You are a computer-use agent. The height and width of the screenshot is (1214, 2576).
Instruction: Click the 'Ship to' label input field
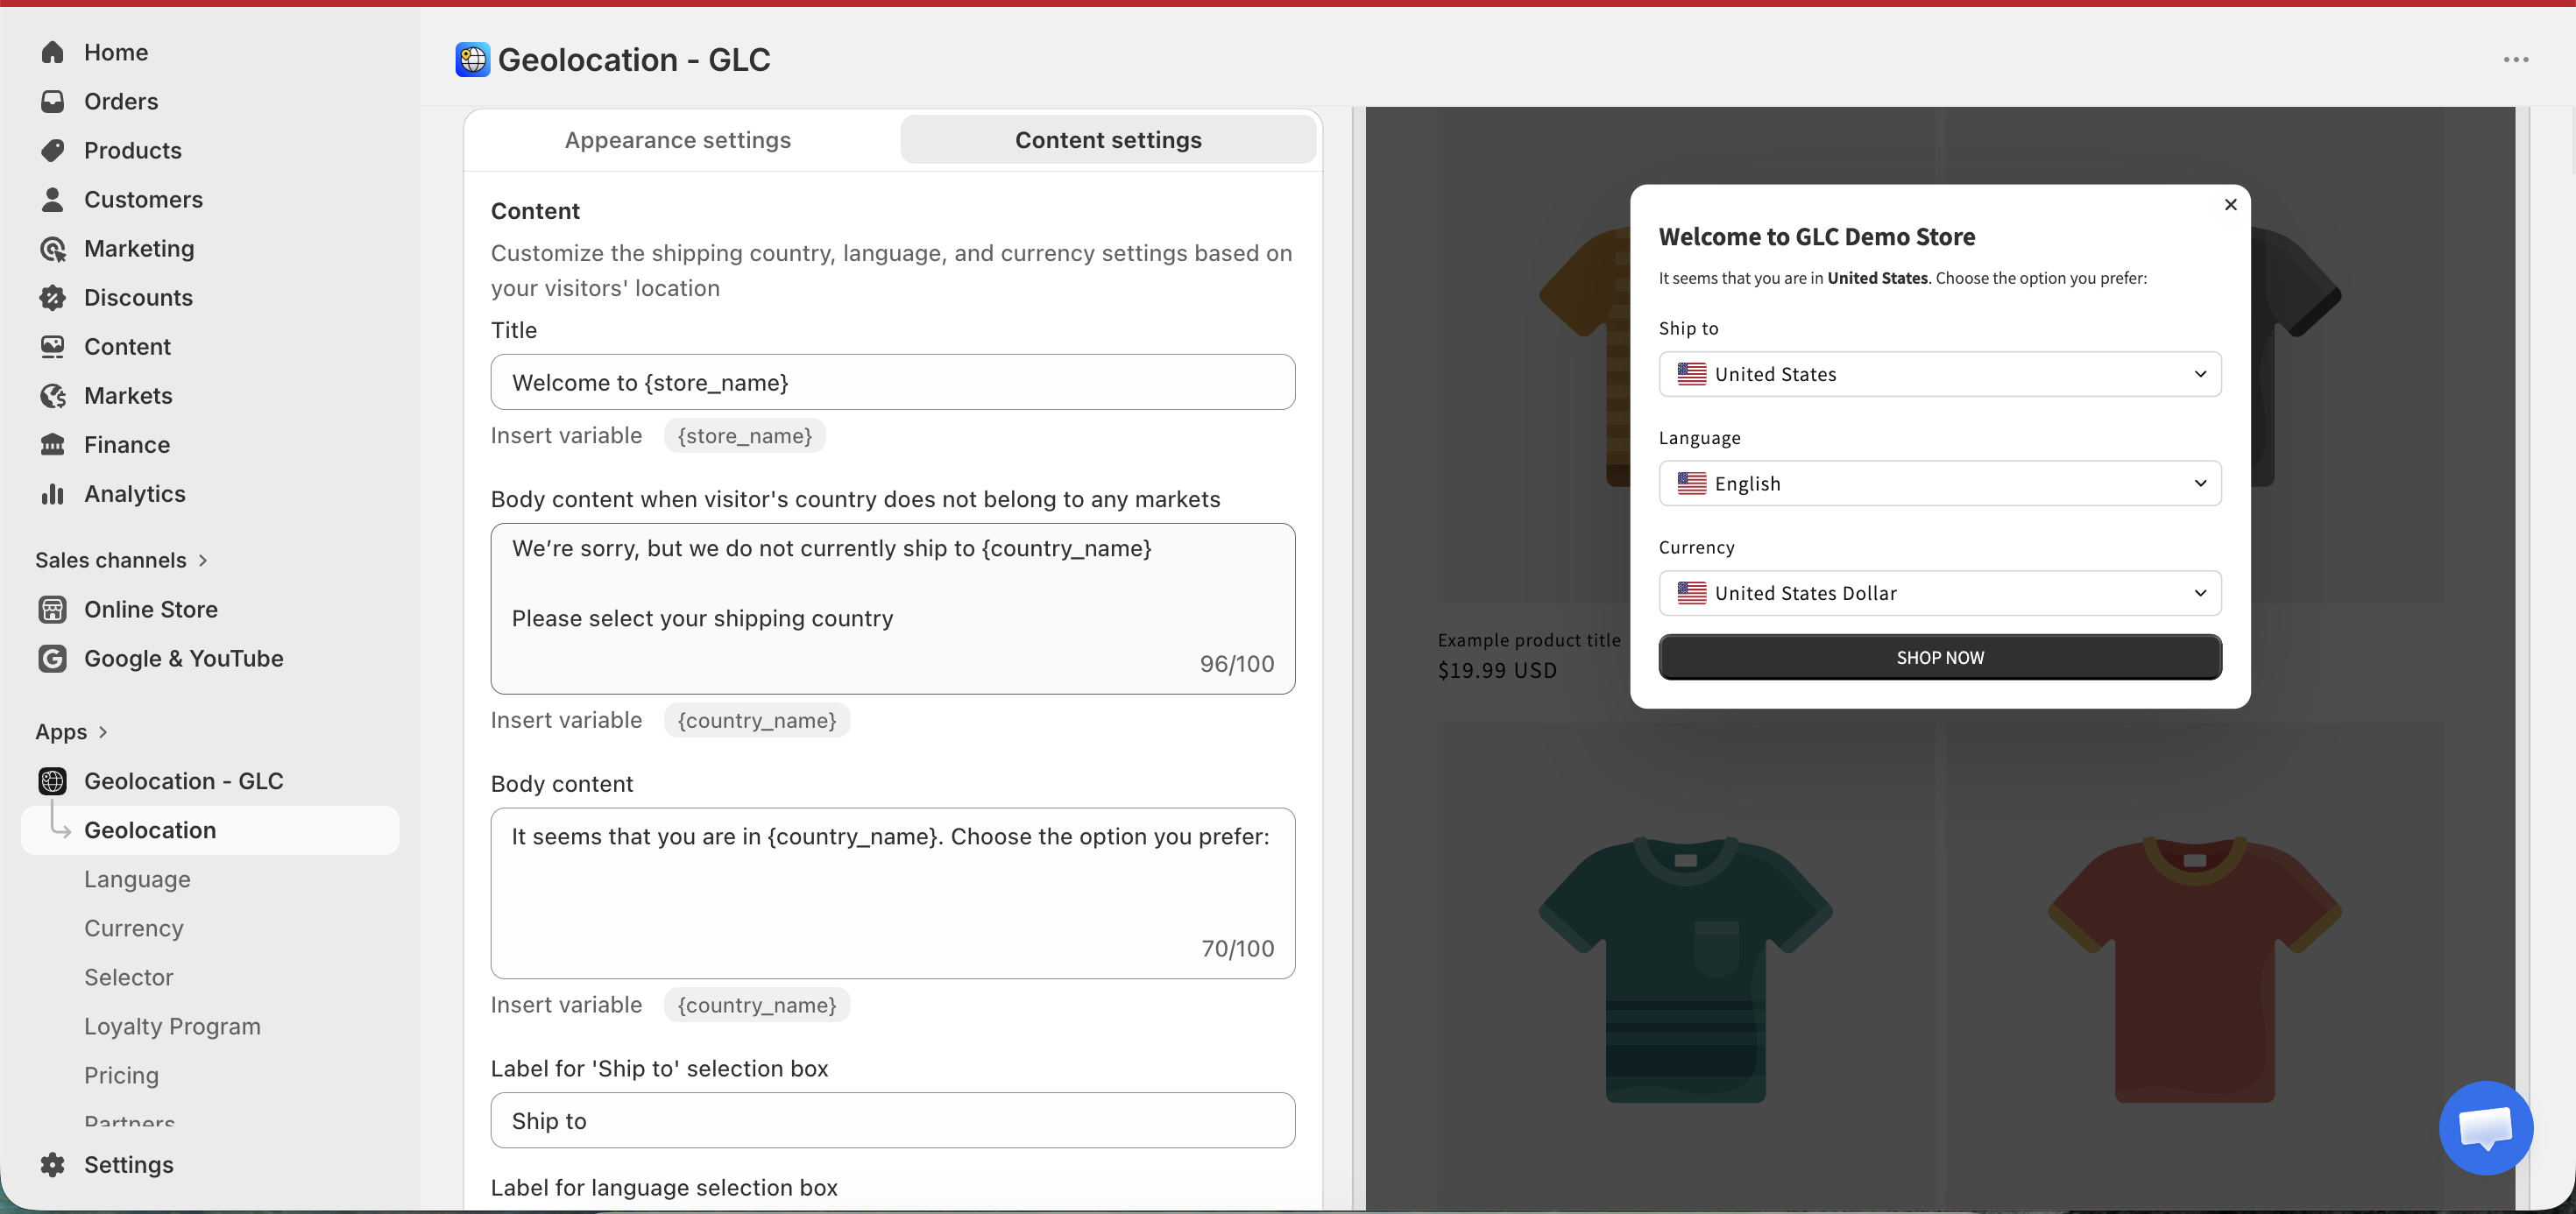pyautogui.click(x=892, y=1120)
